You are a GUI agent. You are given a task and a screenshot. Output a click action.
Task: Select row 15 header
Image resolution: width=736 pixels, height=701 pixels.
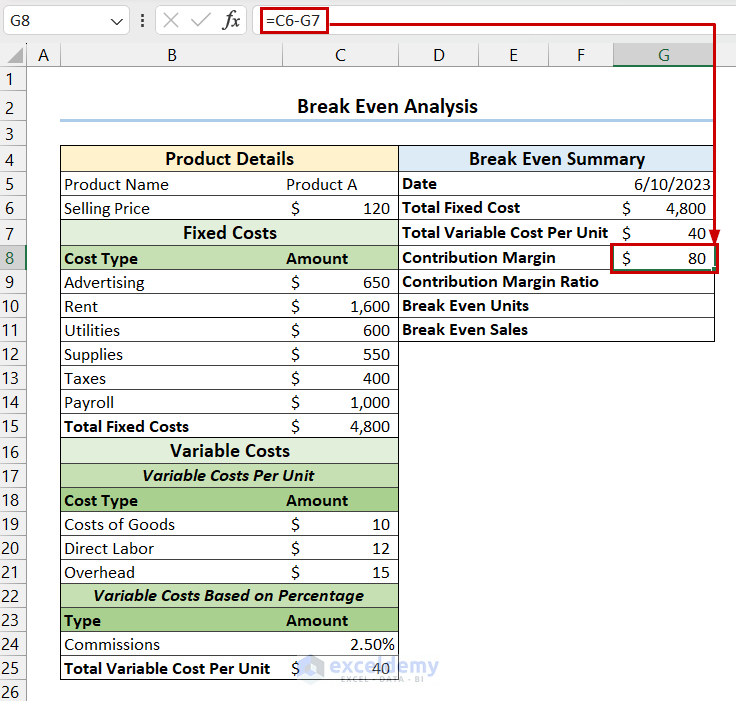tap(12, 426)
